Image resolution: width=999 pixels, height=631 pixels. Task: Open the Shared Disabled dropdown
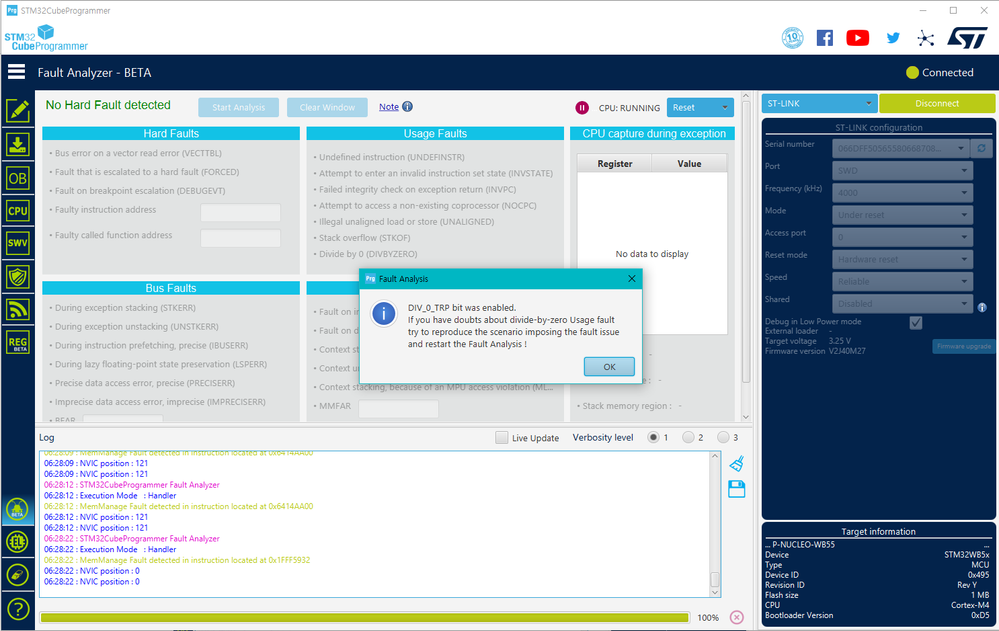tap(902, 304)
